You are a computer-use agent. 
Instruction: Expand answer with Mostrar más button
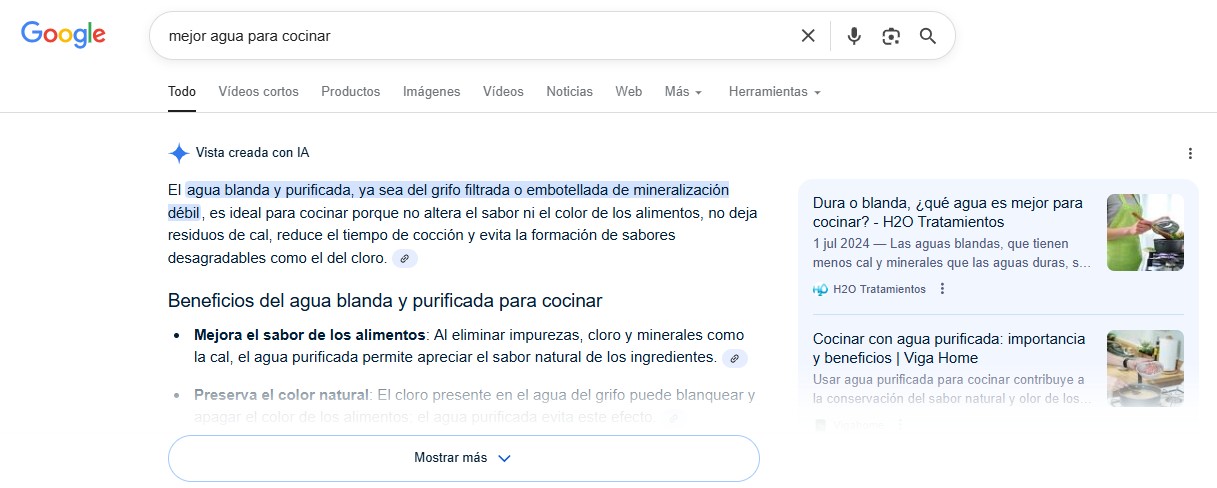[464, 458]
